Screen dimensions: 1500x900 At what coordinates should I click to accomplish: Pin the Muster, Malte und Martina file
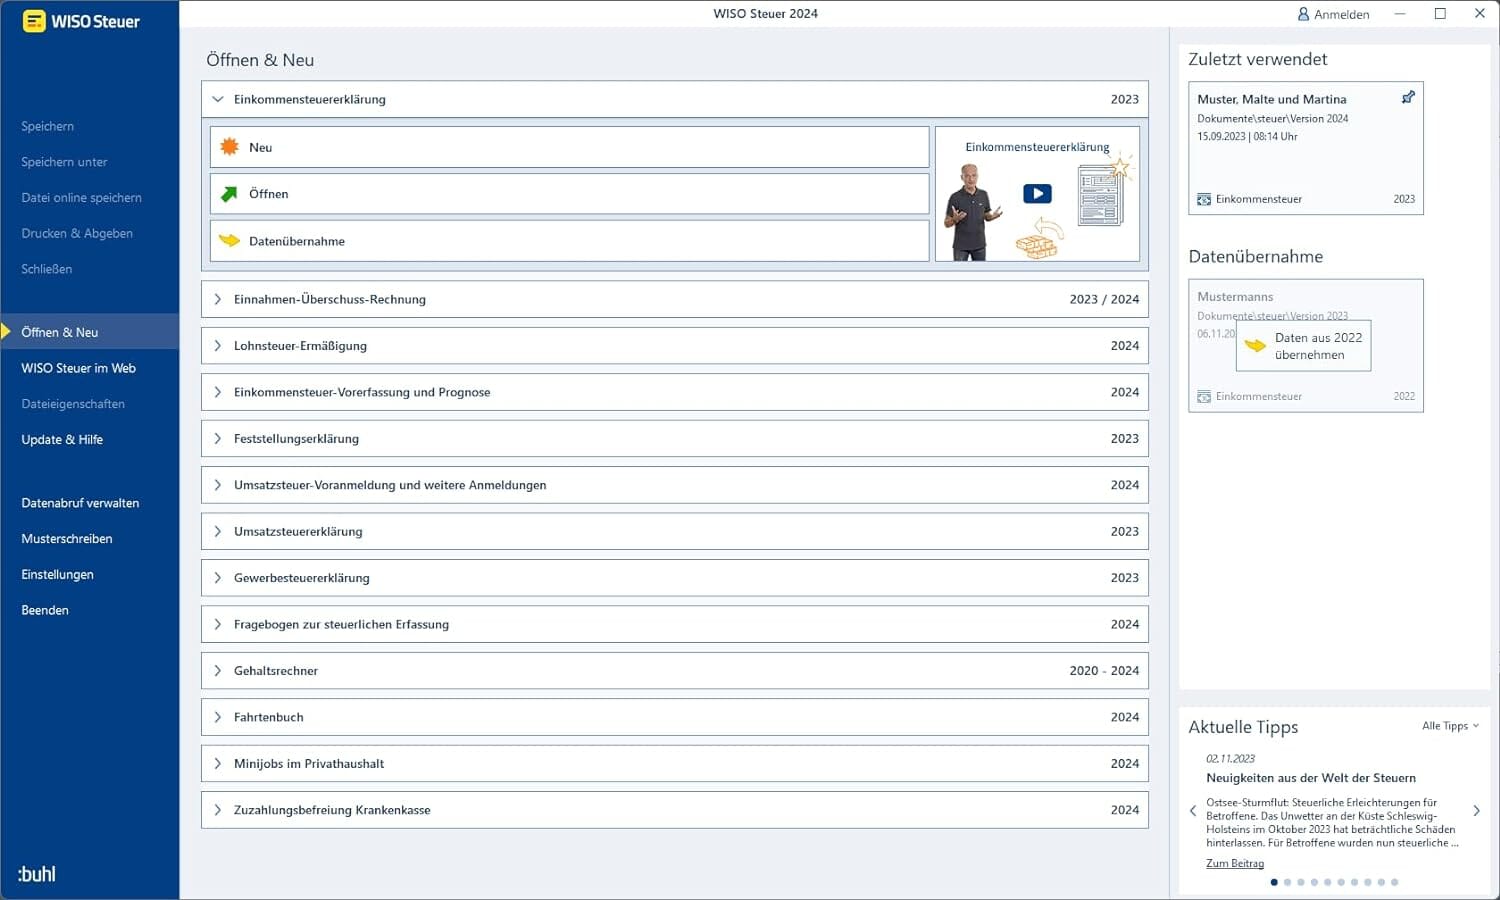coord(1408,98)
